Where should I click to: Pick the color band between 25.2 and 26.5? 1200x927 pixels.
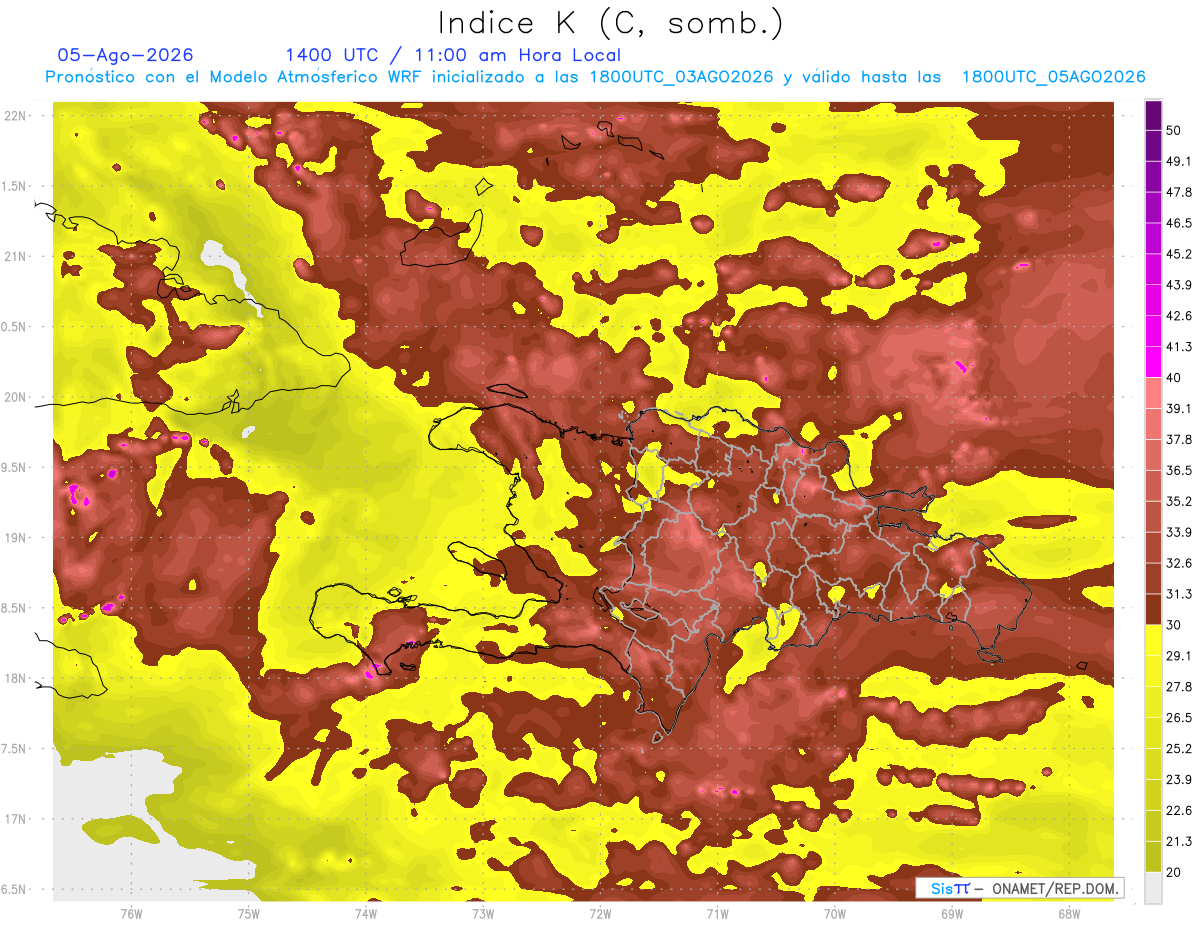pyautogui.click(x=1154, y=733)
